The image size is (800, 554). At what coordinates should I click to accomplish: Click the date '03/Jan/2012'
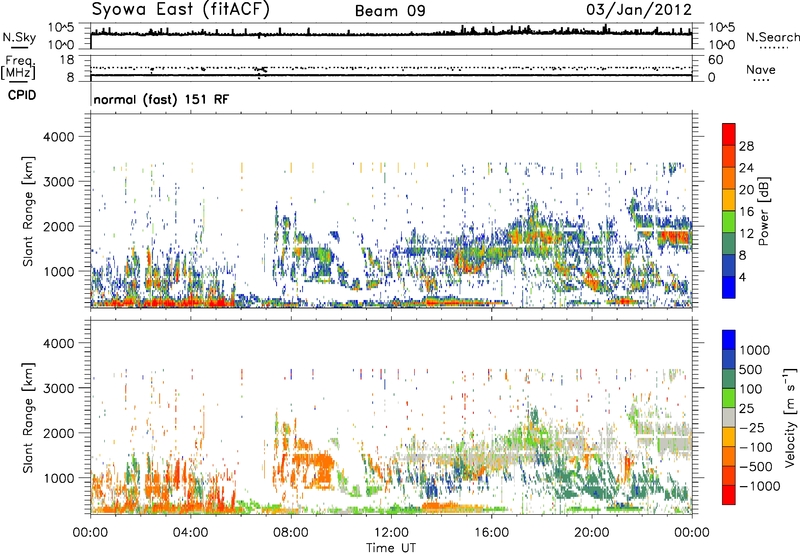(639, 10)
